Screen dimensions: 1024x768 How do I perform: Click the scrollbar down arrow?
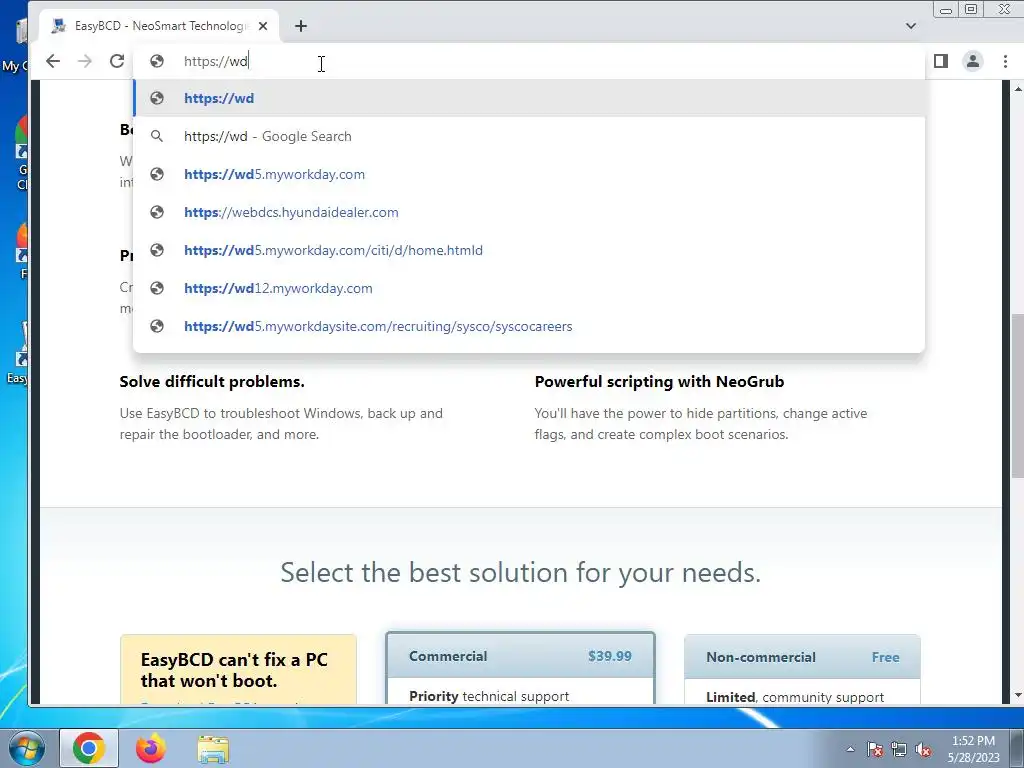coord(1017,696)
